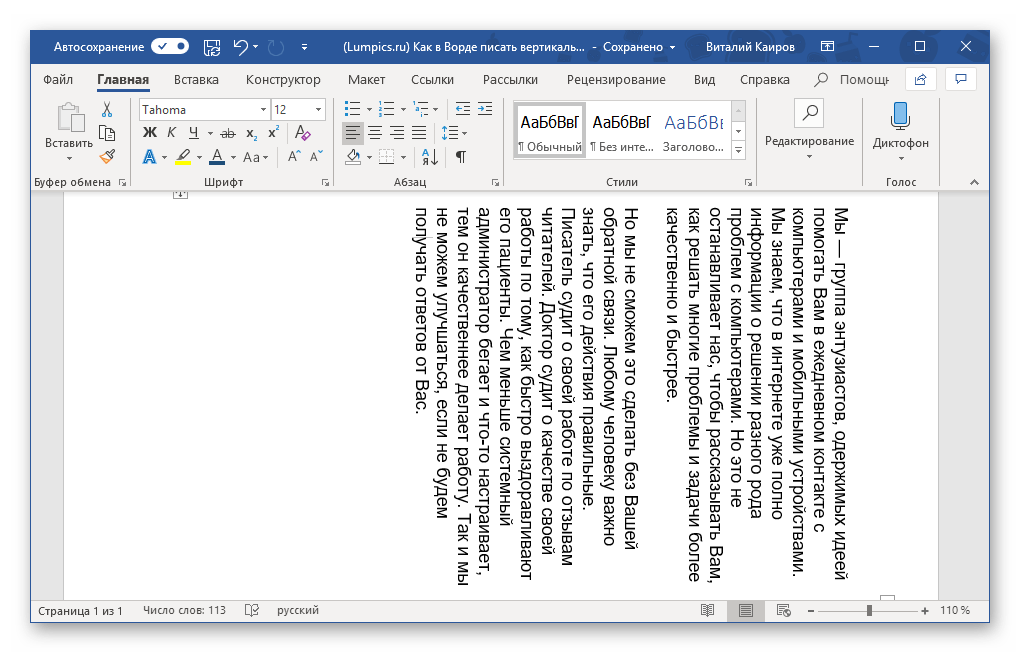Screen dimensions: 1020x653
Task: Click the Sort A-Z icon
Action: tap(428, 157)
